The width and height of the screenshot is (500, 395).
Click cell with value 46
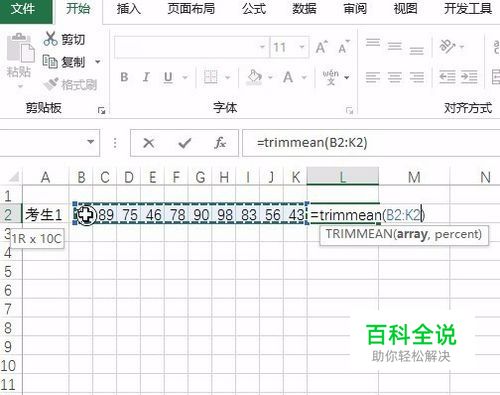153,215
